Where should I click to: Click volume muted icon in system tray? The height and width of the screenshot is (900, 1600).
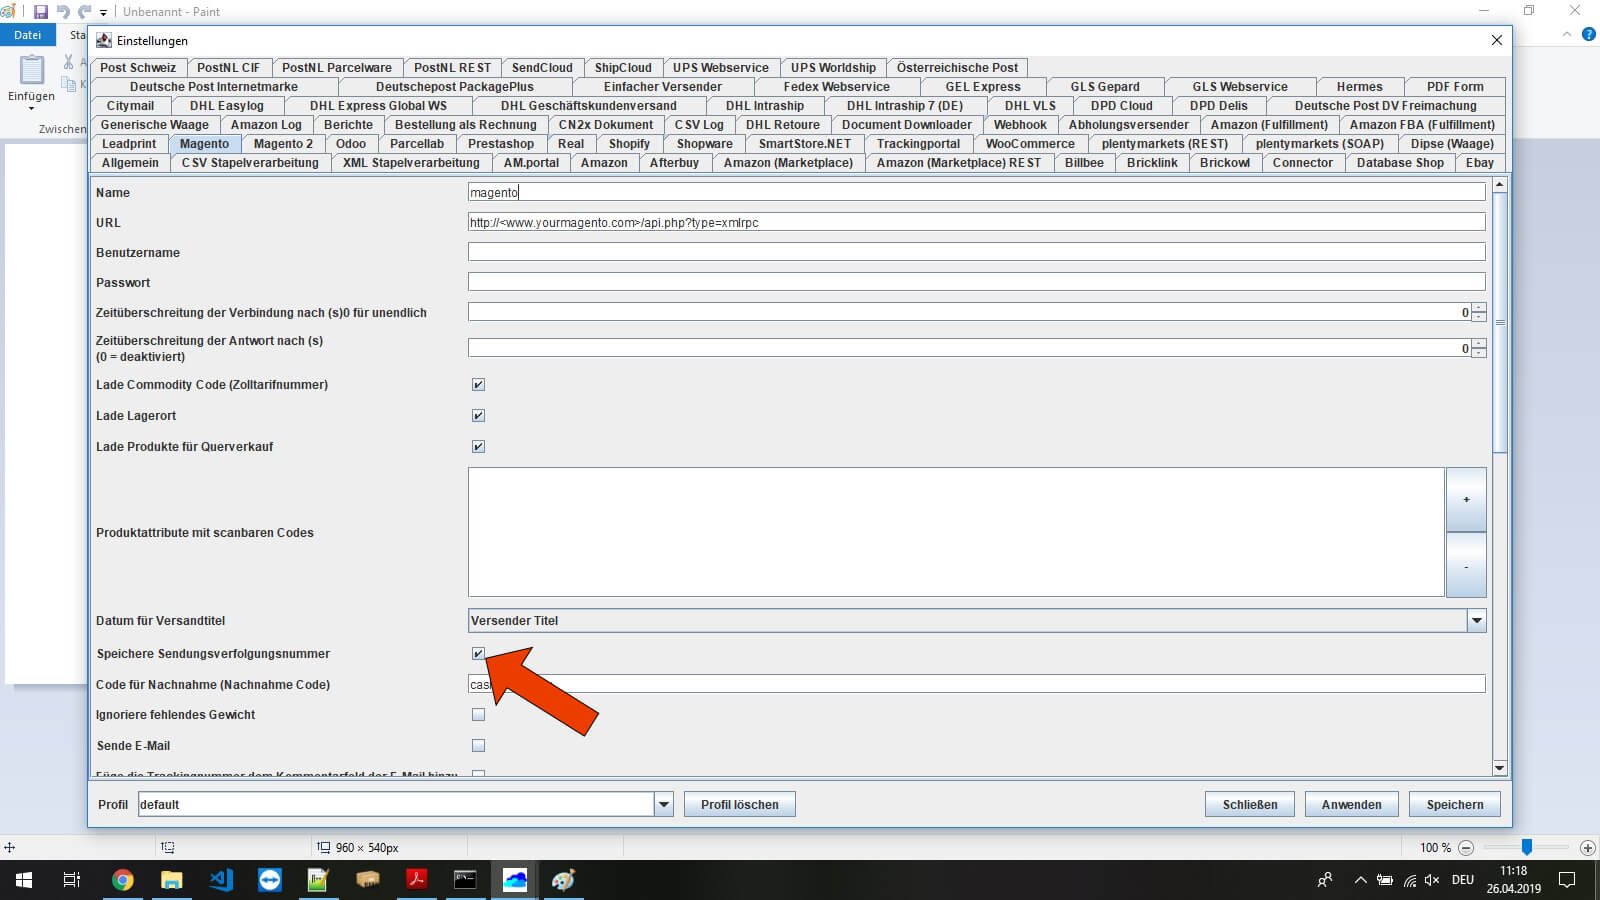click(x=1432, y=880)
